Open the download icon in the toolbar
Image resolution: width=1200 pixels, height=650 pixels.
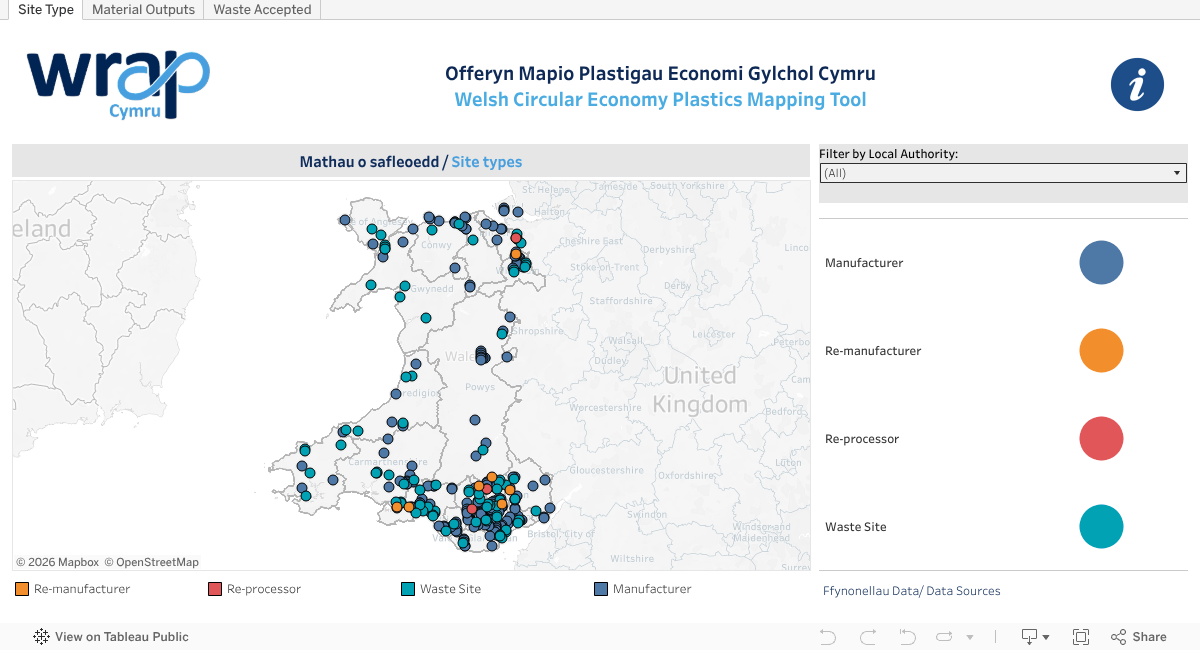[x=1030, y=637]
